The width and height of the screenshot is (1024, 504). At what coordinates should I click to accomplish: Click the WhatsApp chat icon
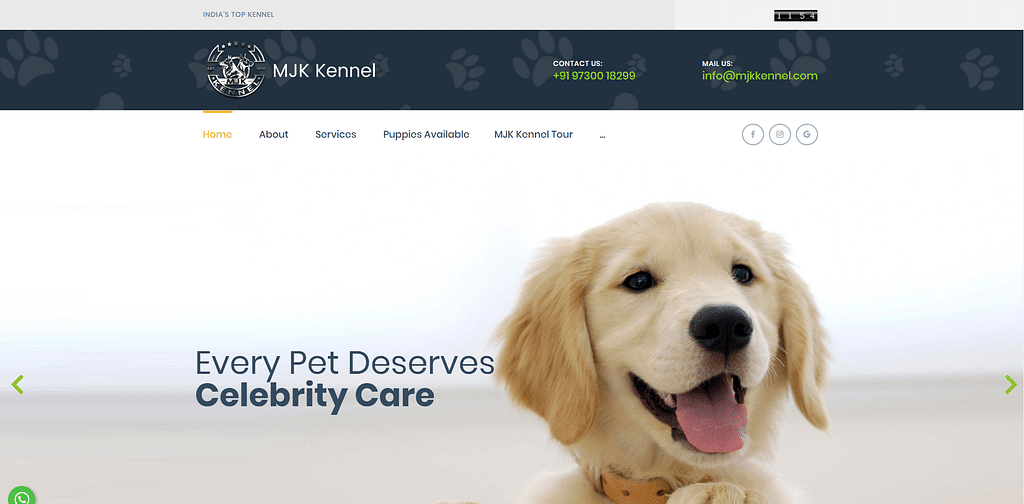[22, 496]
